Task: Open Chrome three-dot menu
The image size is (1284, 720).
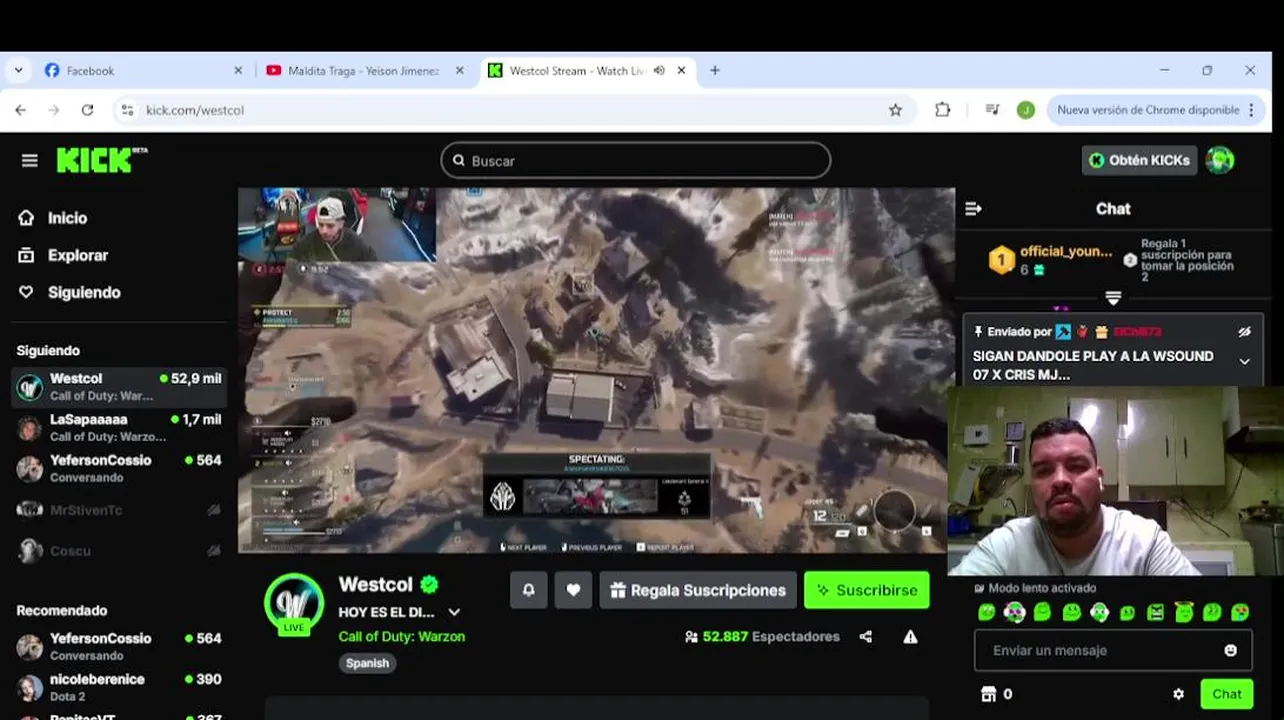Action: [1251, 110]
